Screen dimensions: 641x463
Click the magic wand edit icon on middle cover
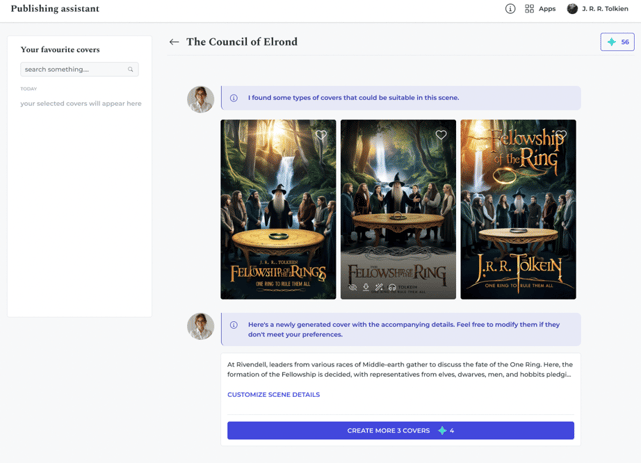point(379,287)
